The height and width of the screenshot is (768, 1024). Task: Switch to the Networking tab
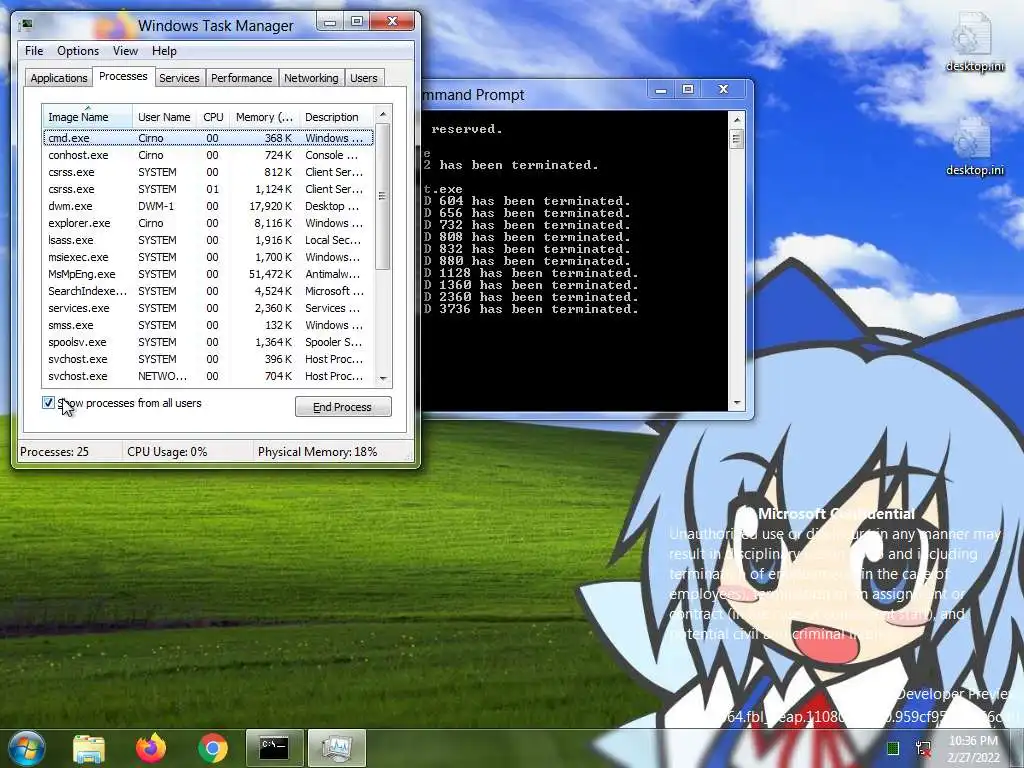point(311,78)
